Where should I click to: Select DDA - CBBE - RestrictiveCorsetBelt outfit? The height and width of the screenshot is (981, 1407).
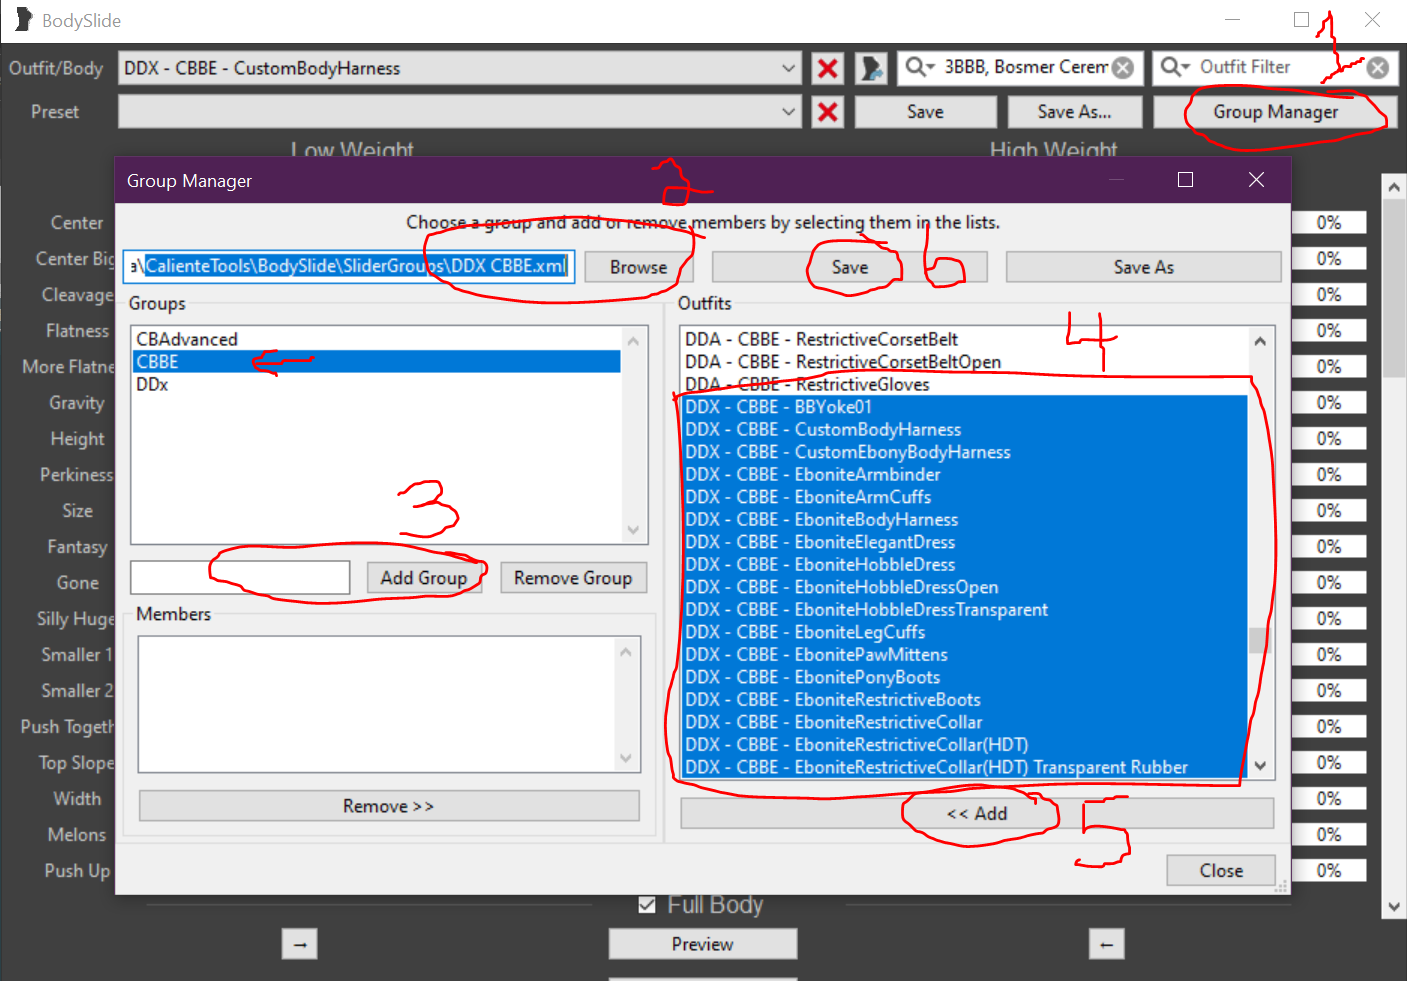pyautogui.click(x=964, y=339)
